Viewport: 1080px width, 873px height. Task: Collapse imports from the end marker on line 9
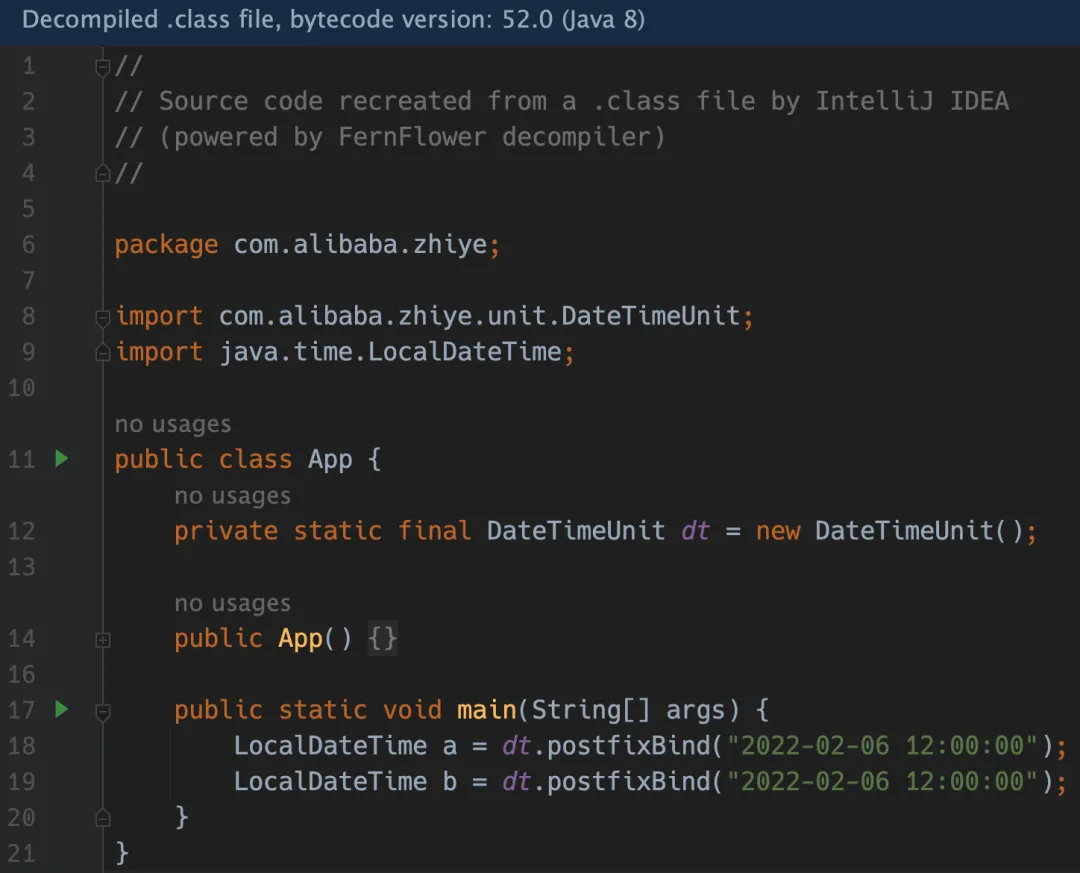pyautogui.click(x=103, y=353)
